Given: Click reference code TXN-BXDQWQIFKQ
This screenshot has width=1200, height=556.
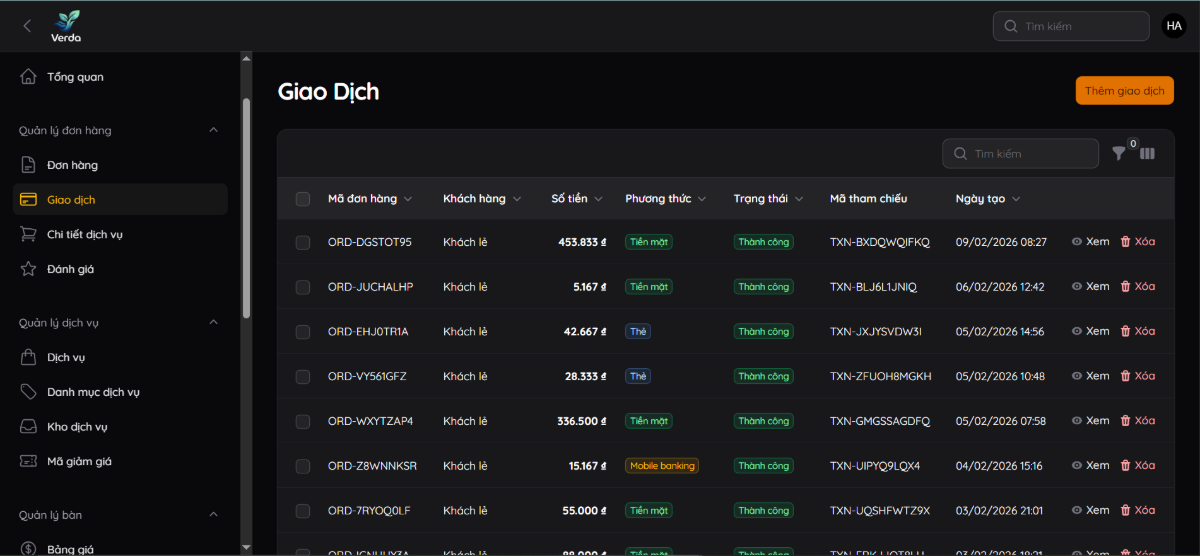Looking at the screenshot, I should [879, 242].
